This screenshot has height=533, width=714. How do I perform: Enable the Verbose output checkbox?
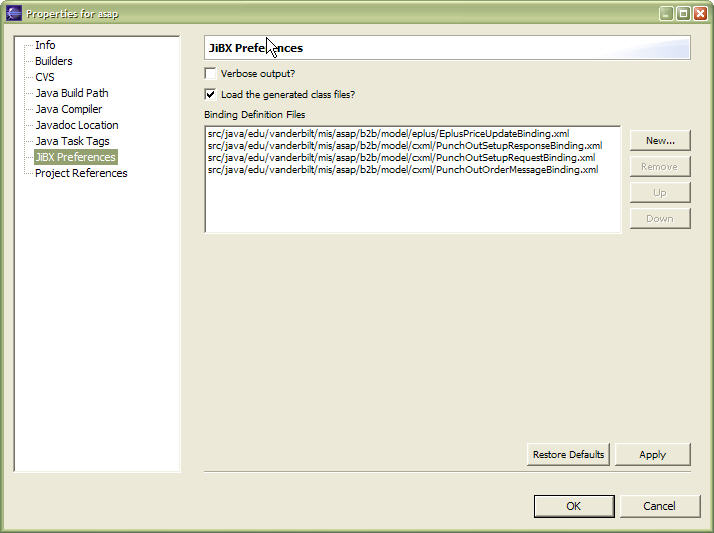210,74
